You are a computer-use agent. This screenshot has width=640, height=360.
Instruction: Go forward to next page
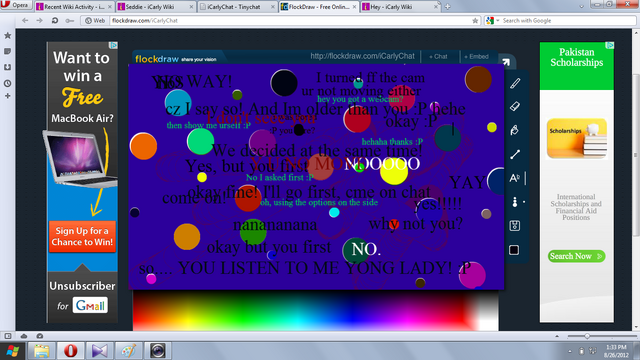(40, 20)
